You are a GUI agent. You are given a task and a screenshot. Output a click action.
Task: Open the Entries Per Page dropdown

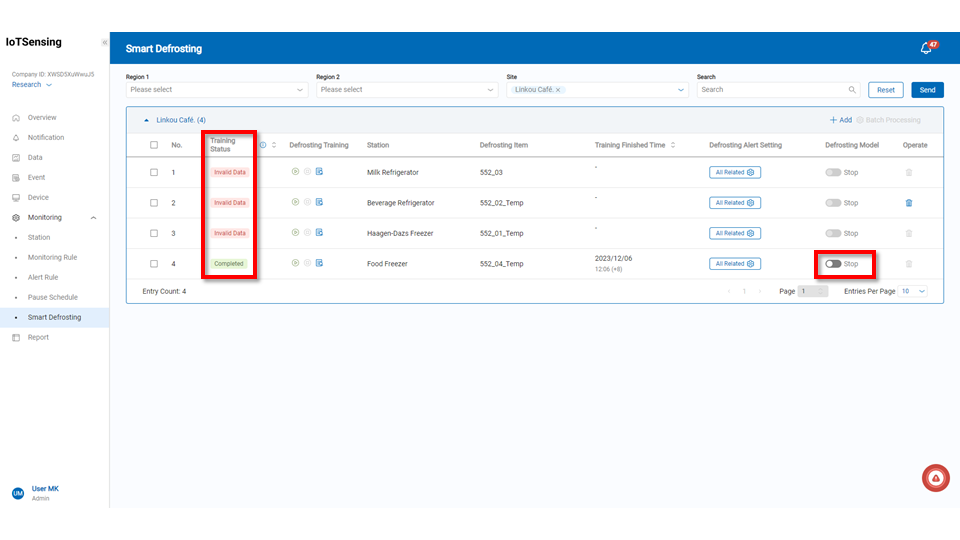(x=913, y=291)
